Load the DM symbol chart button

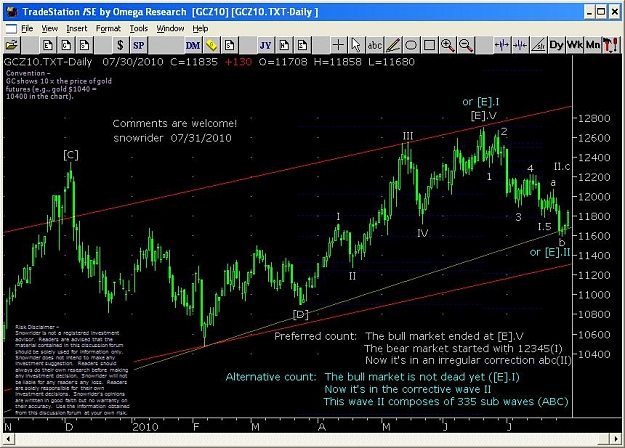(193, 45)
